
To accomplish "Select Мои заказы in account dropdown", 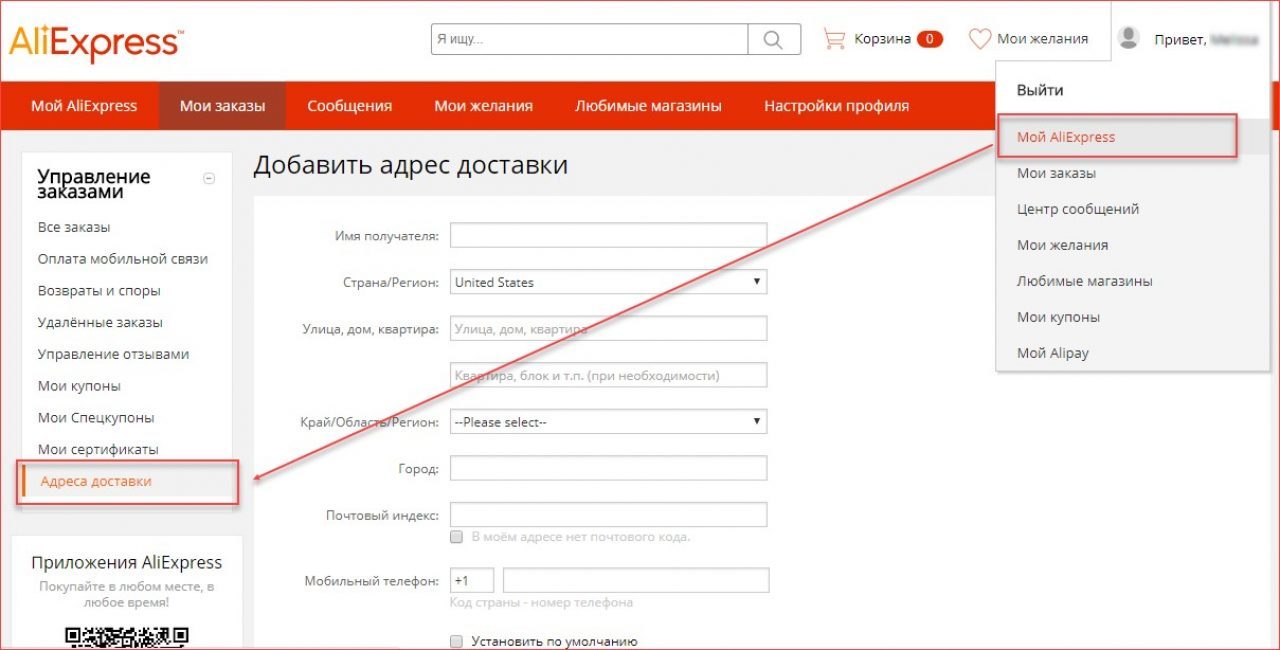I will pos(1056,173).
